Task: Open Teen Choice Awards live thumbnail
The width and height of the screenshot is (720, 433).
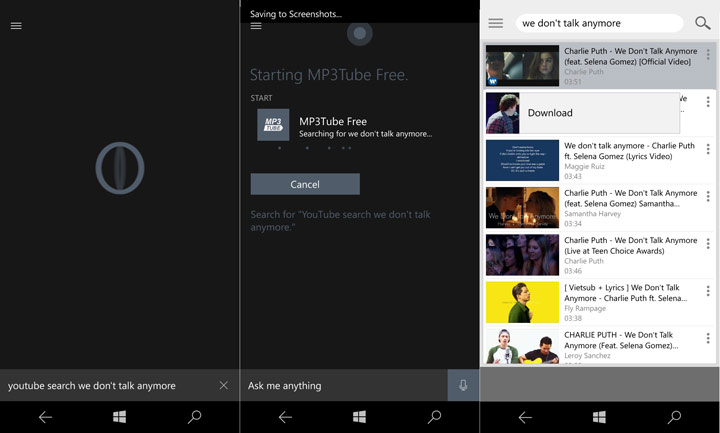Action: [523, 255]
